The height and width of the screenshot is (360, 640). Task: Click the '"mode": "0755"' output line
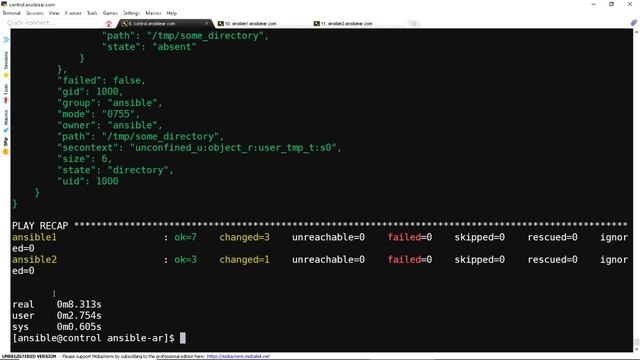tap(98, 114)
